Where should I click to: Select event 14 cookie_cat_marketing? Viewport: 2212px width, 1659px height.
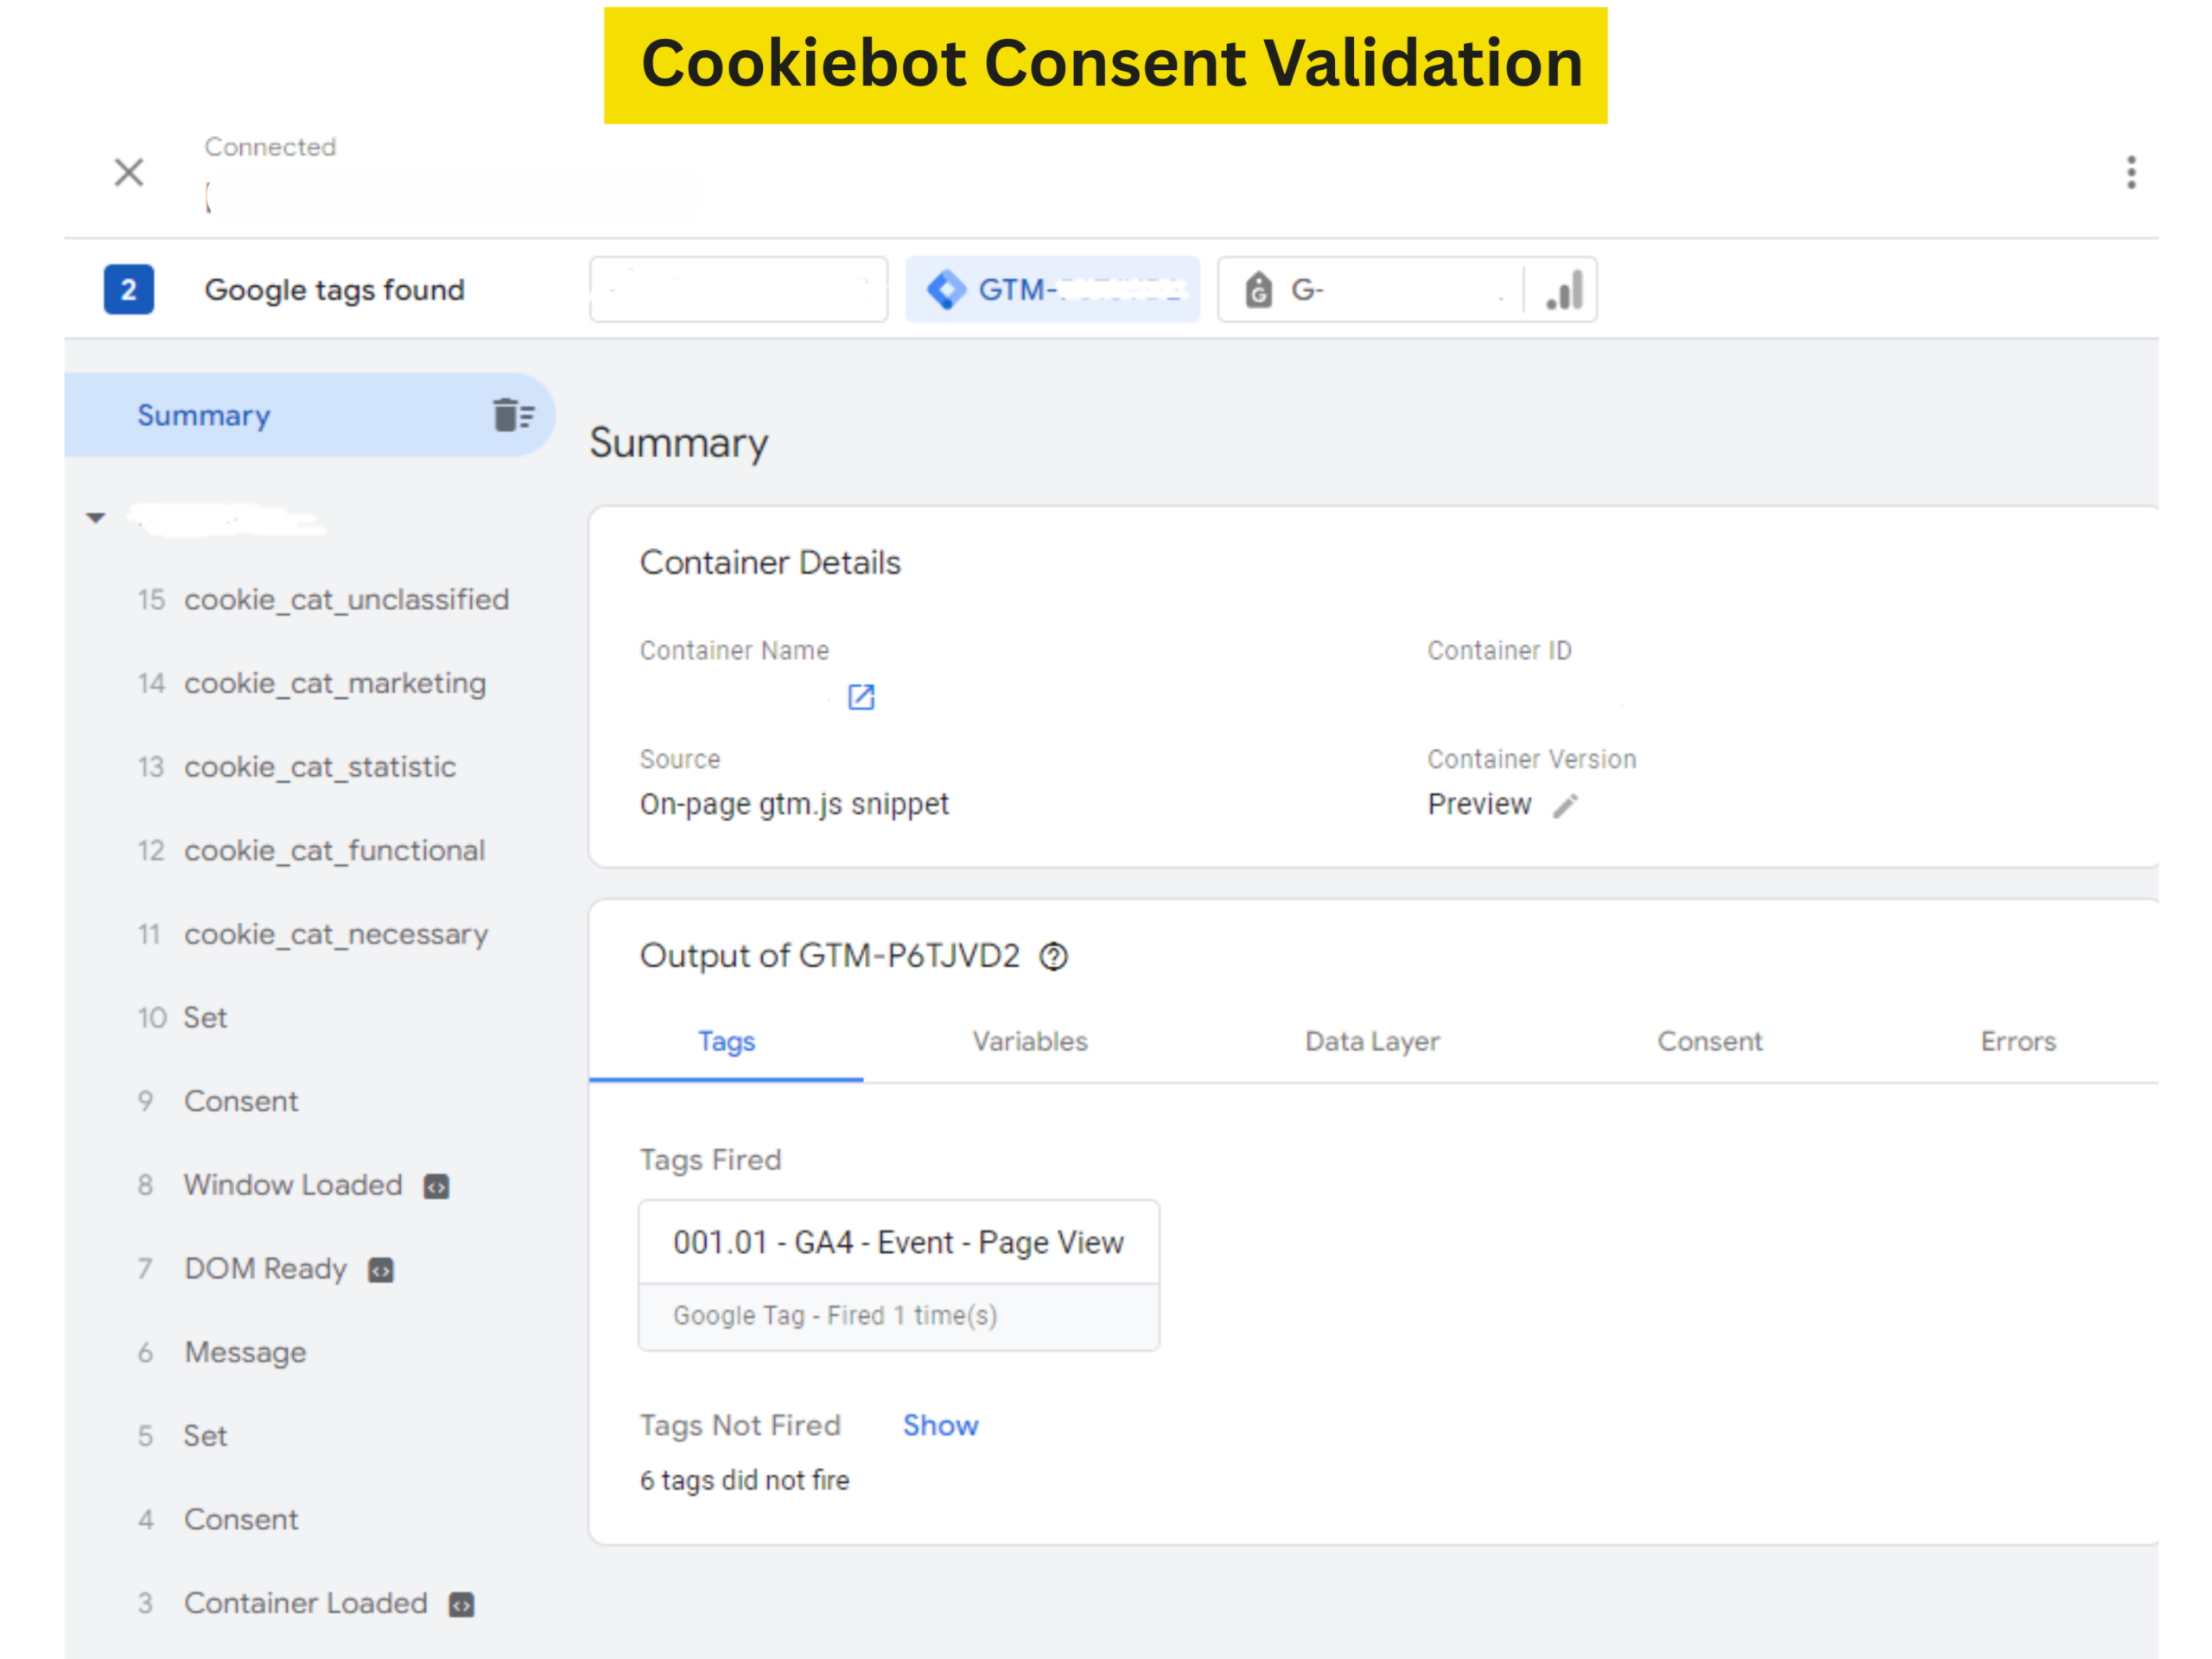point(334,683)
